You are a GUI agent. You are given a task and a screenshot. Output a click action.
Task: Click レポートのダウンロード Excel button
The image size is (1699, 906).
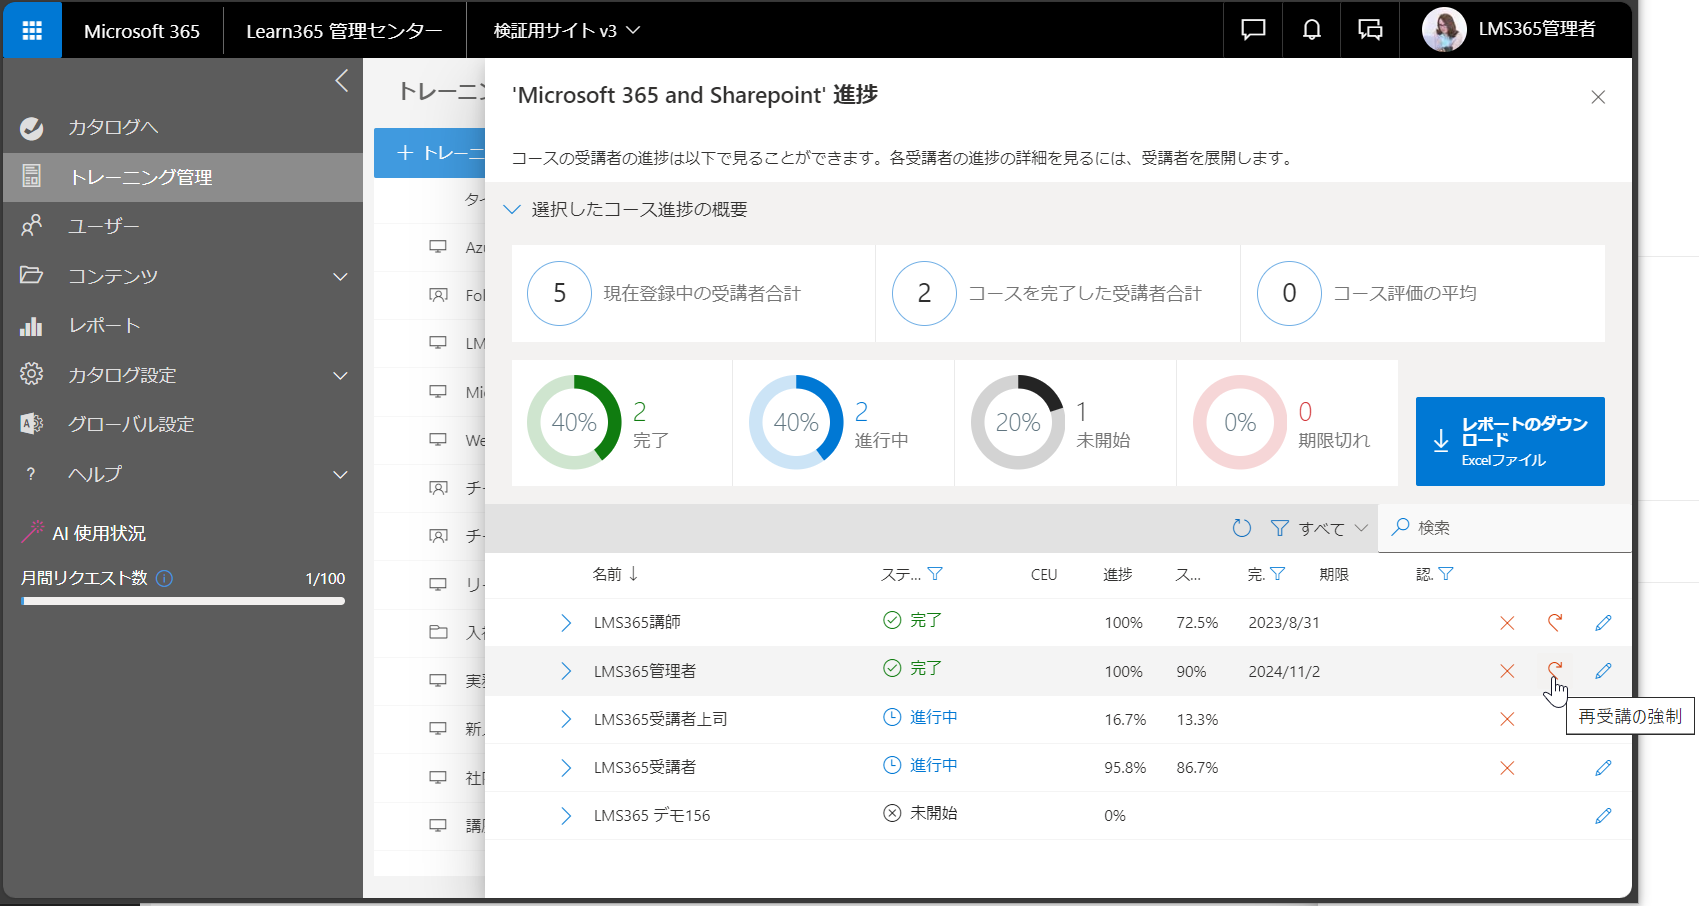click(1510, 441)
